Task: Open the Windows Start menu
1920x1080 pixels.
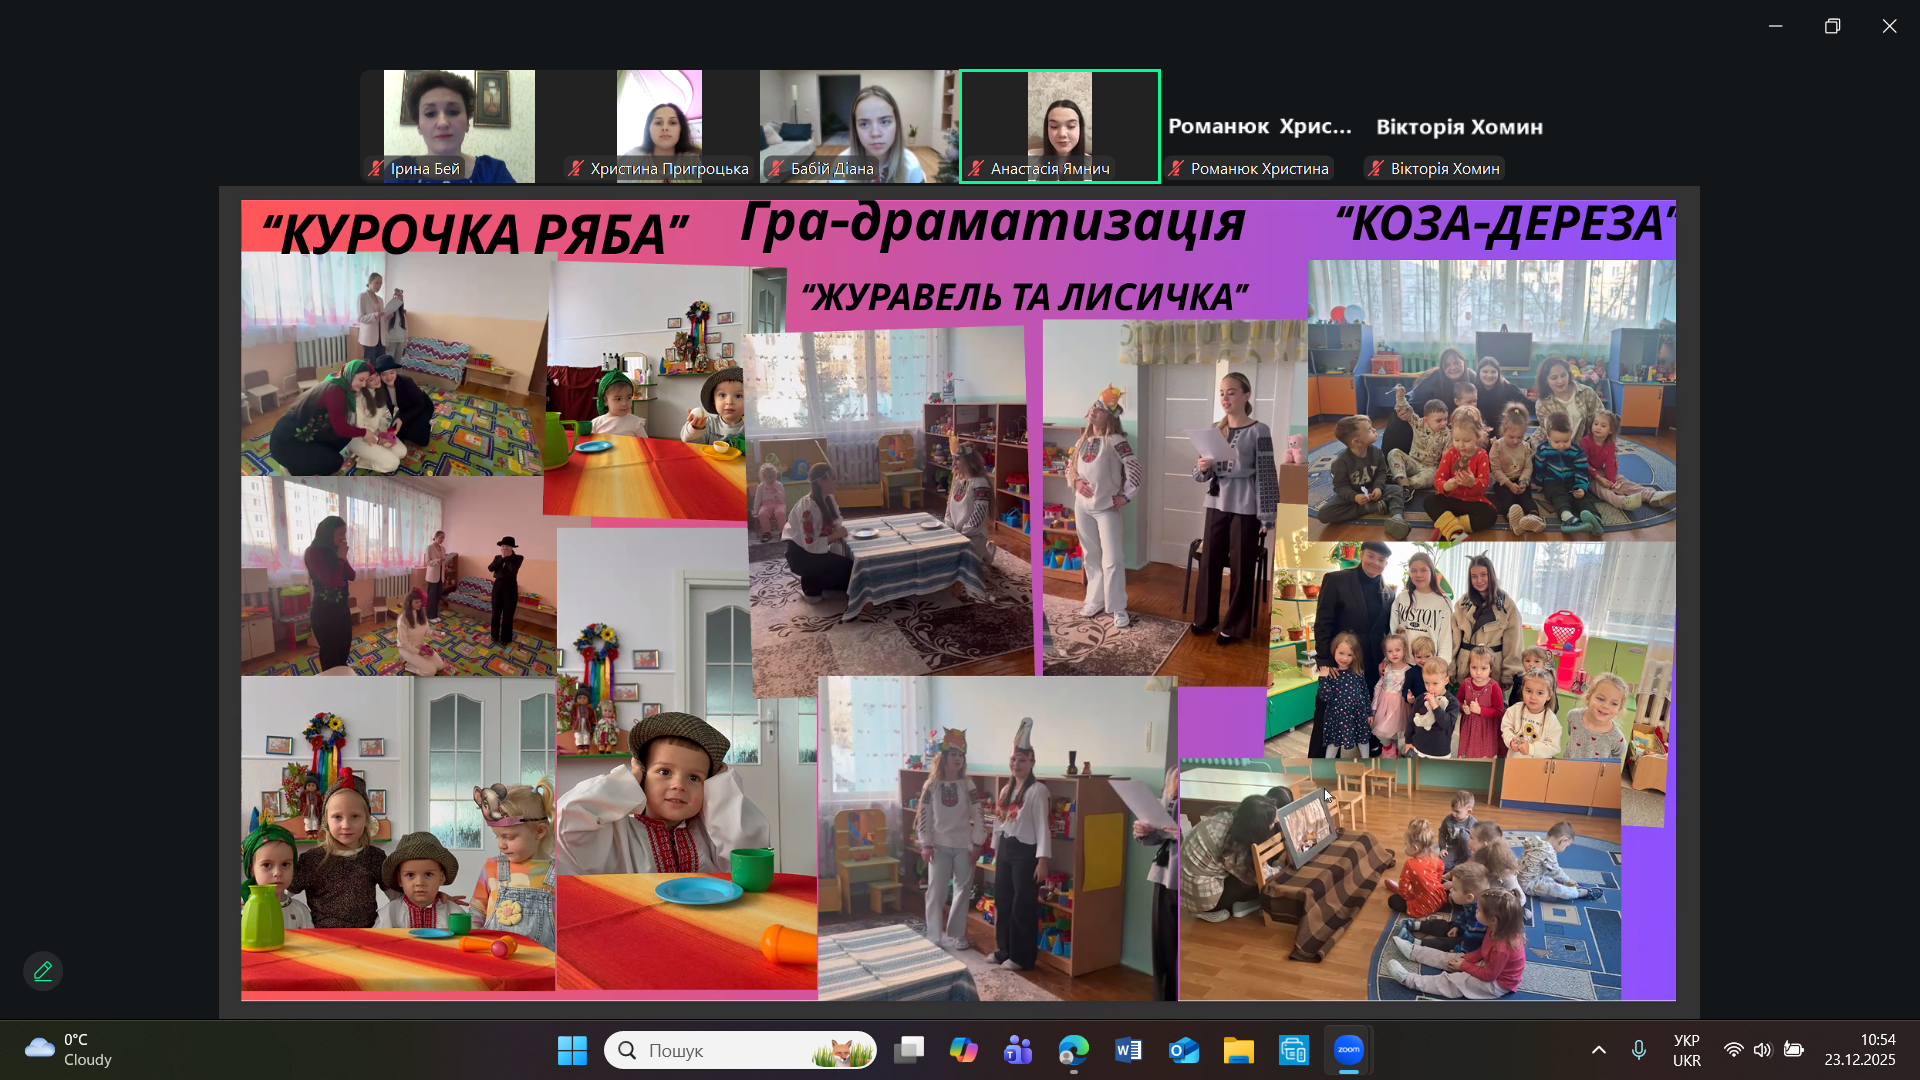Action: click(x=572, y=1050)
